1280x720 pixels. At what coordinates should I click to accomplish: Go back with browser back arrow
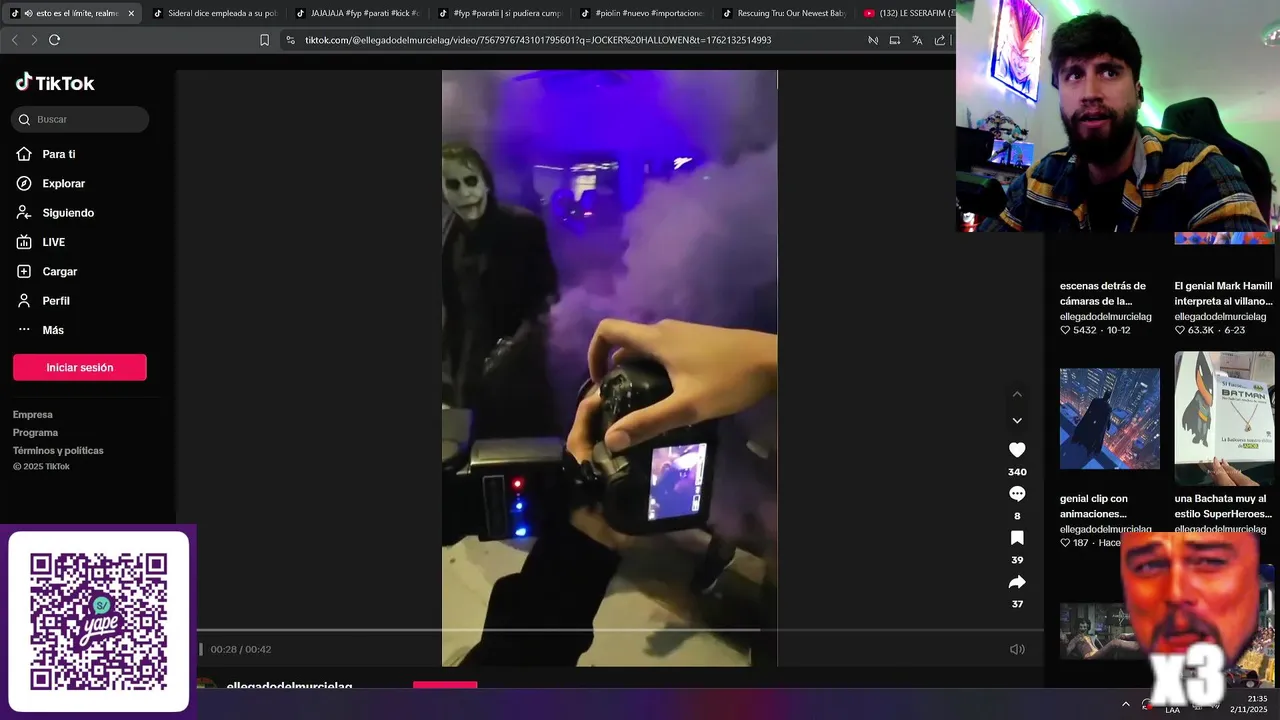coord(14,40)
